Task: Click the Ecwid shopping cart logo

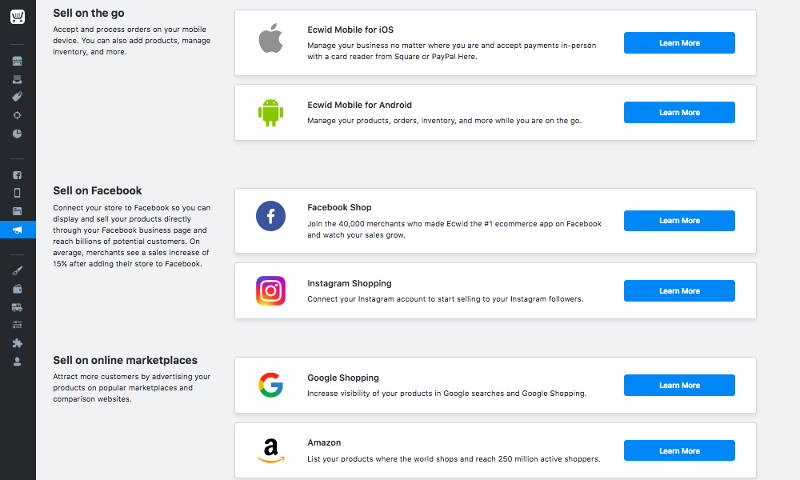Action: [x=17, y=17]
